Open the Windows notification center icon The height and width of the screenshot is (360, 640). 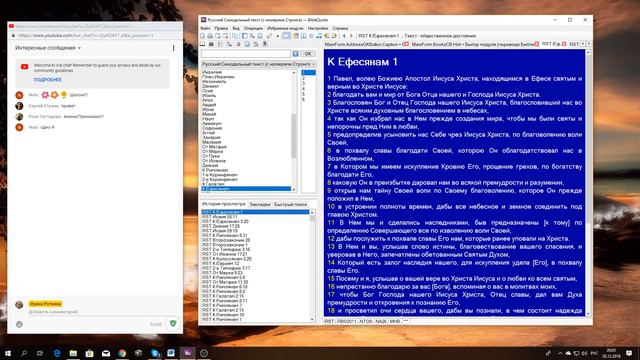(x=629, y=353)
